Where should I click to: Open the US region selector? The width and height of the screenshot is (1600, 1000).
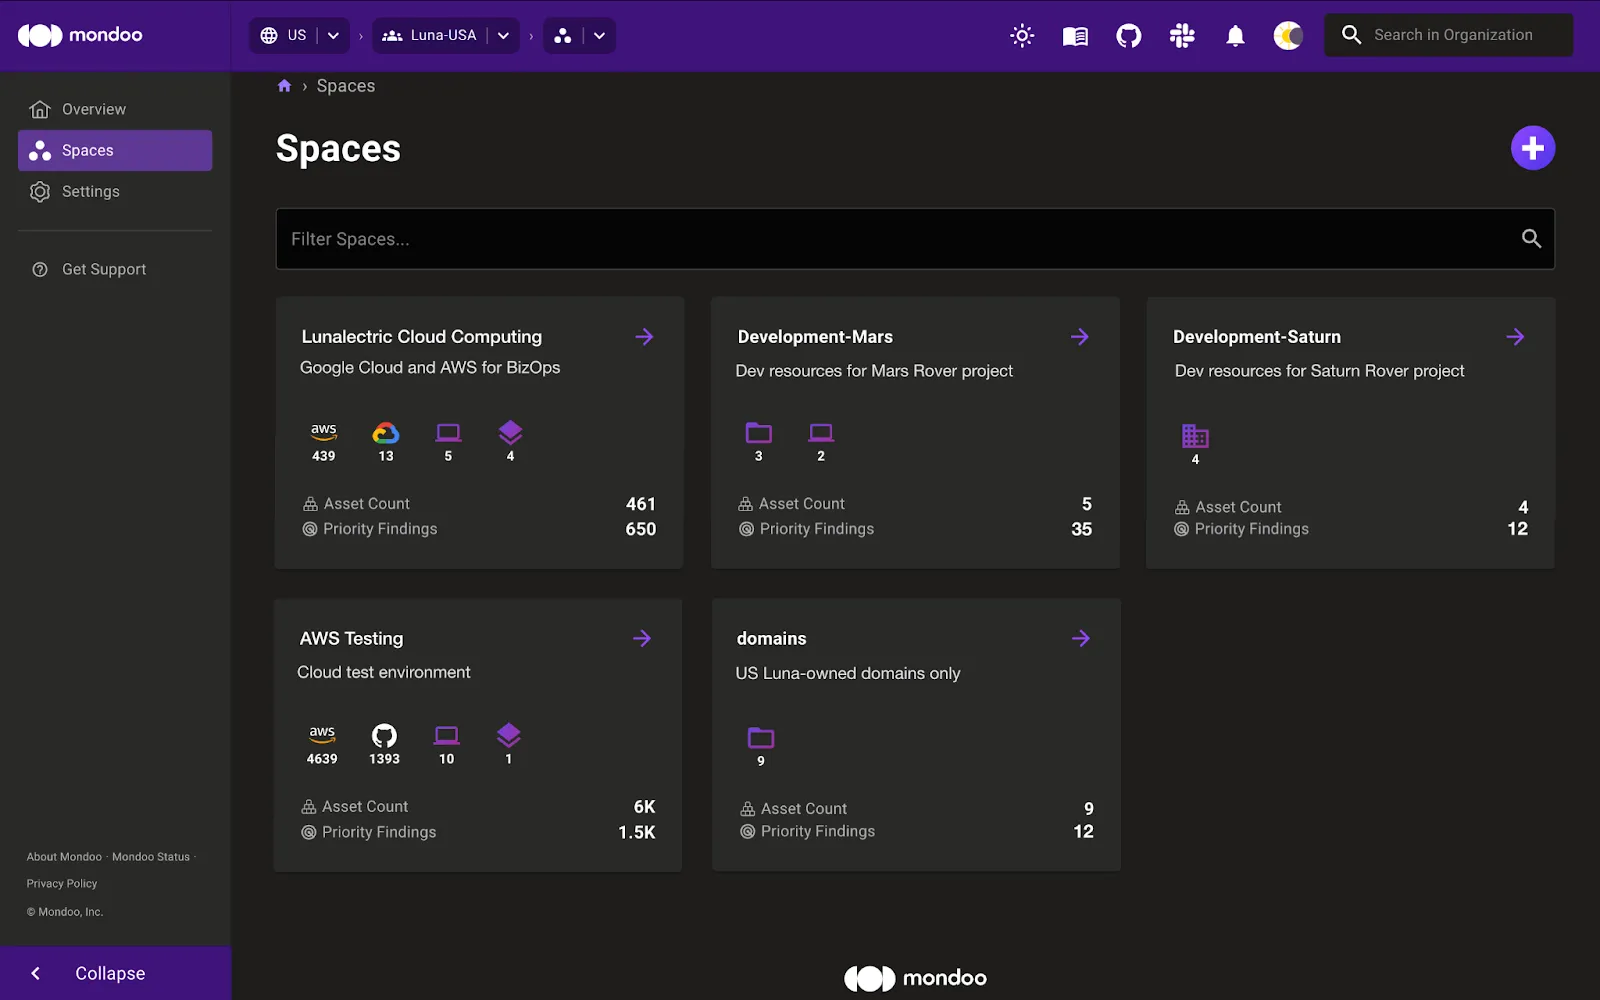(284, 35)
